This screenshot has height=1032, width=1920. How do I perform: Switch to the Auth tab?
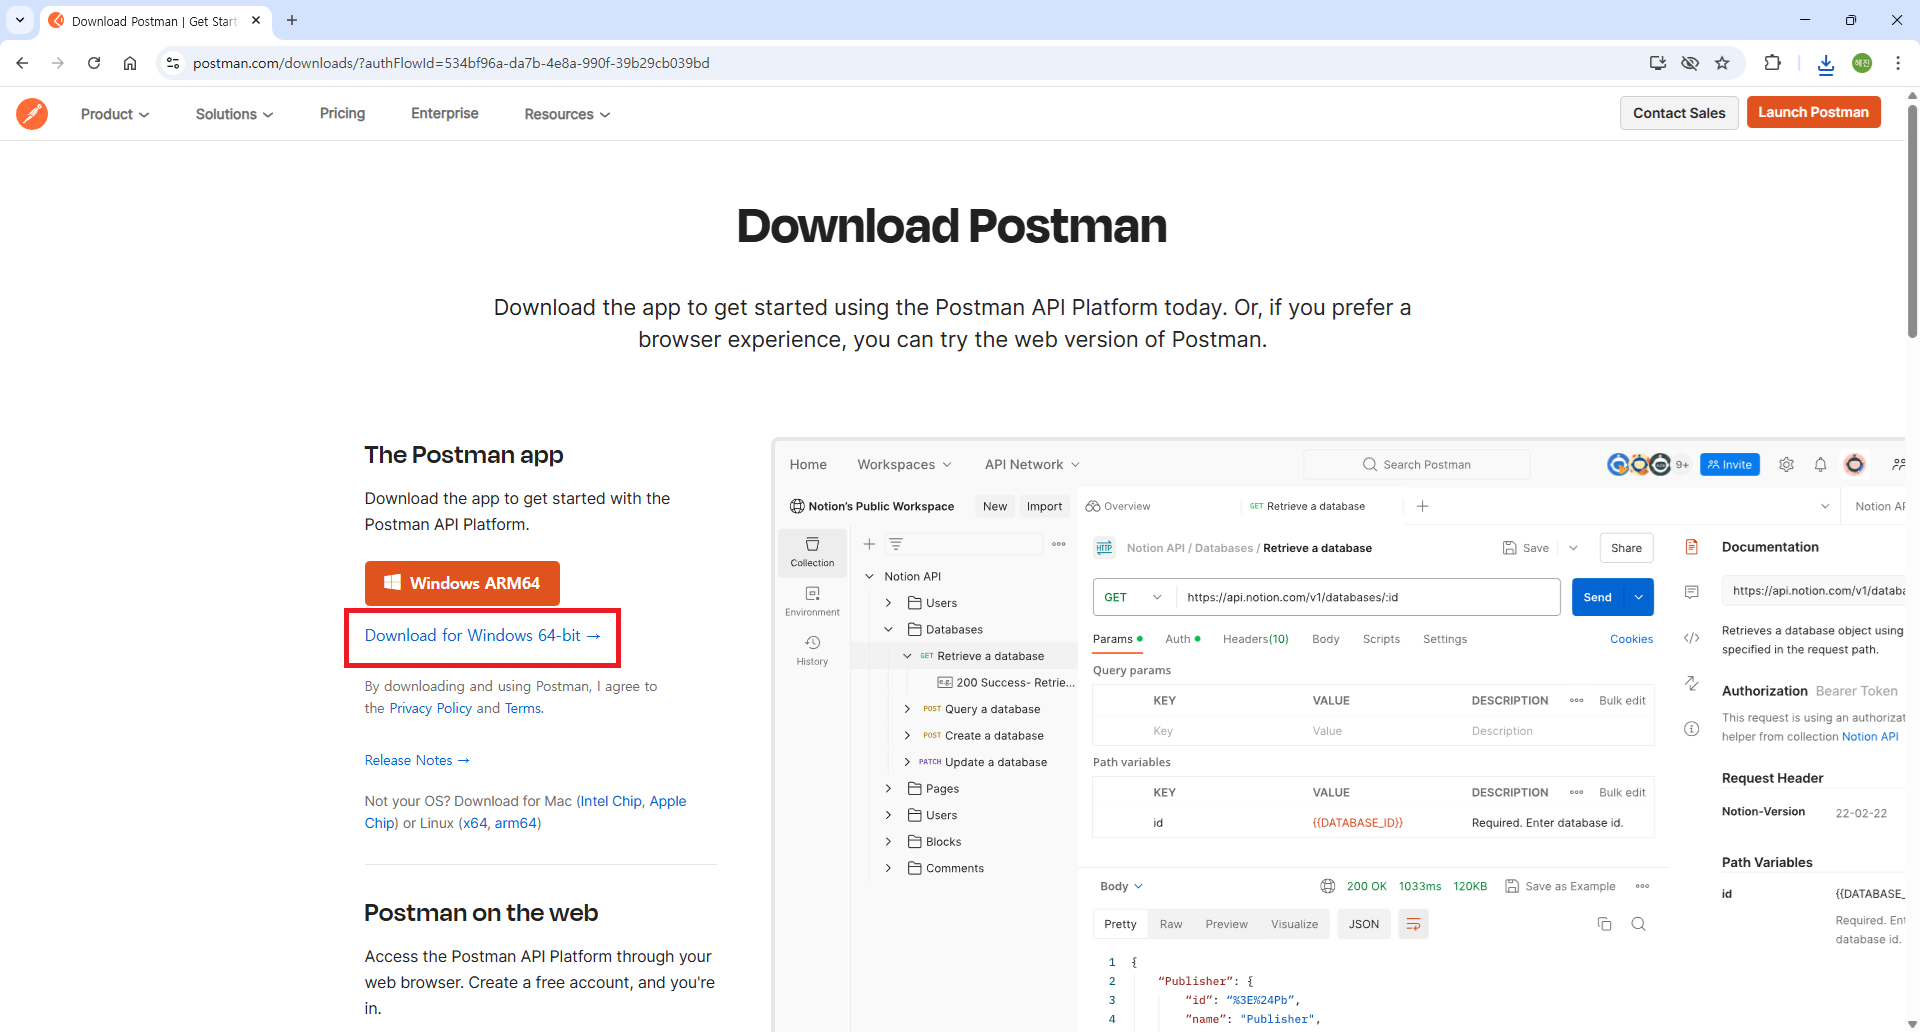click(1183, 639)
